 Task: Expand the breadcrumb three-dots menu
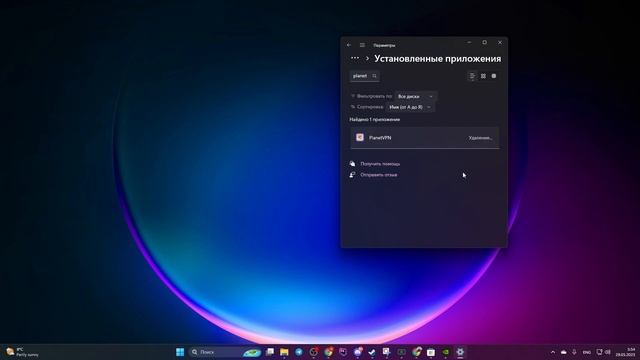[355, 58]
